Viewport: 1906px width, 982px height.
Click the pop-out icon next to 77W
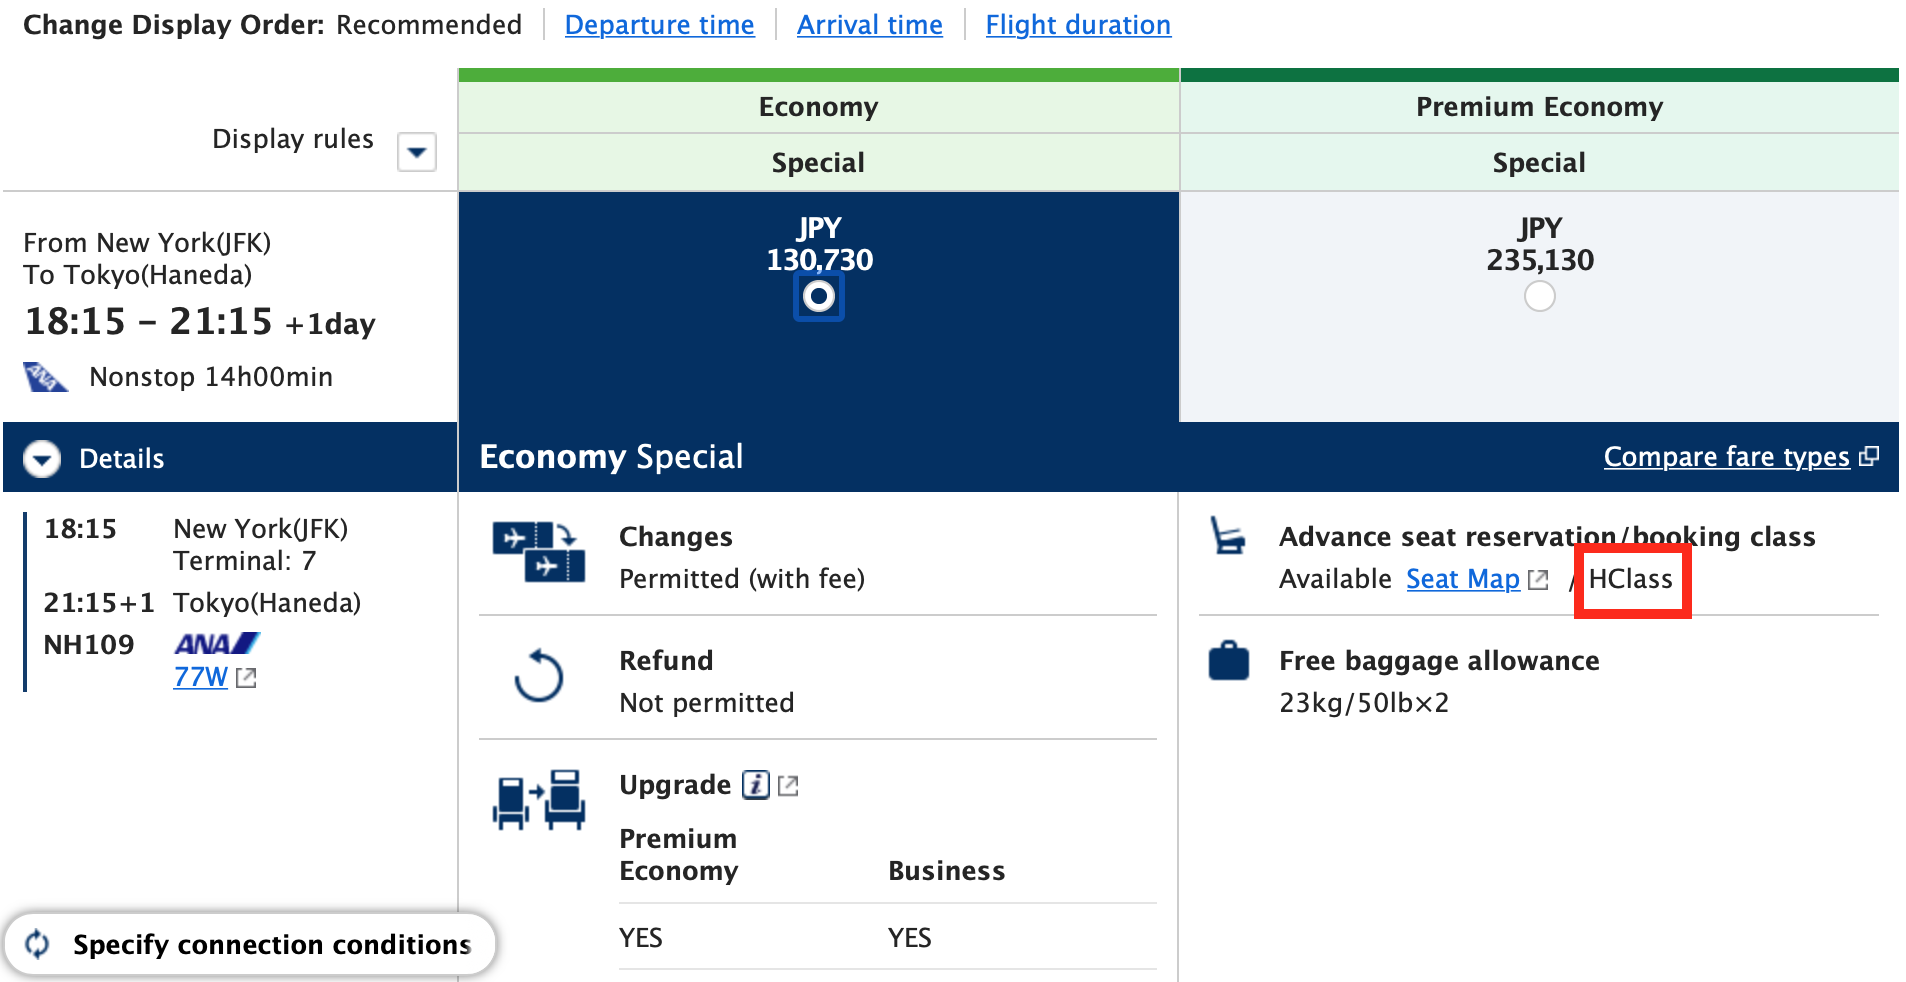coord(245,677)
